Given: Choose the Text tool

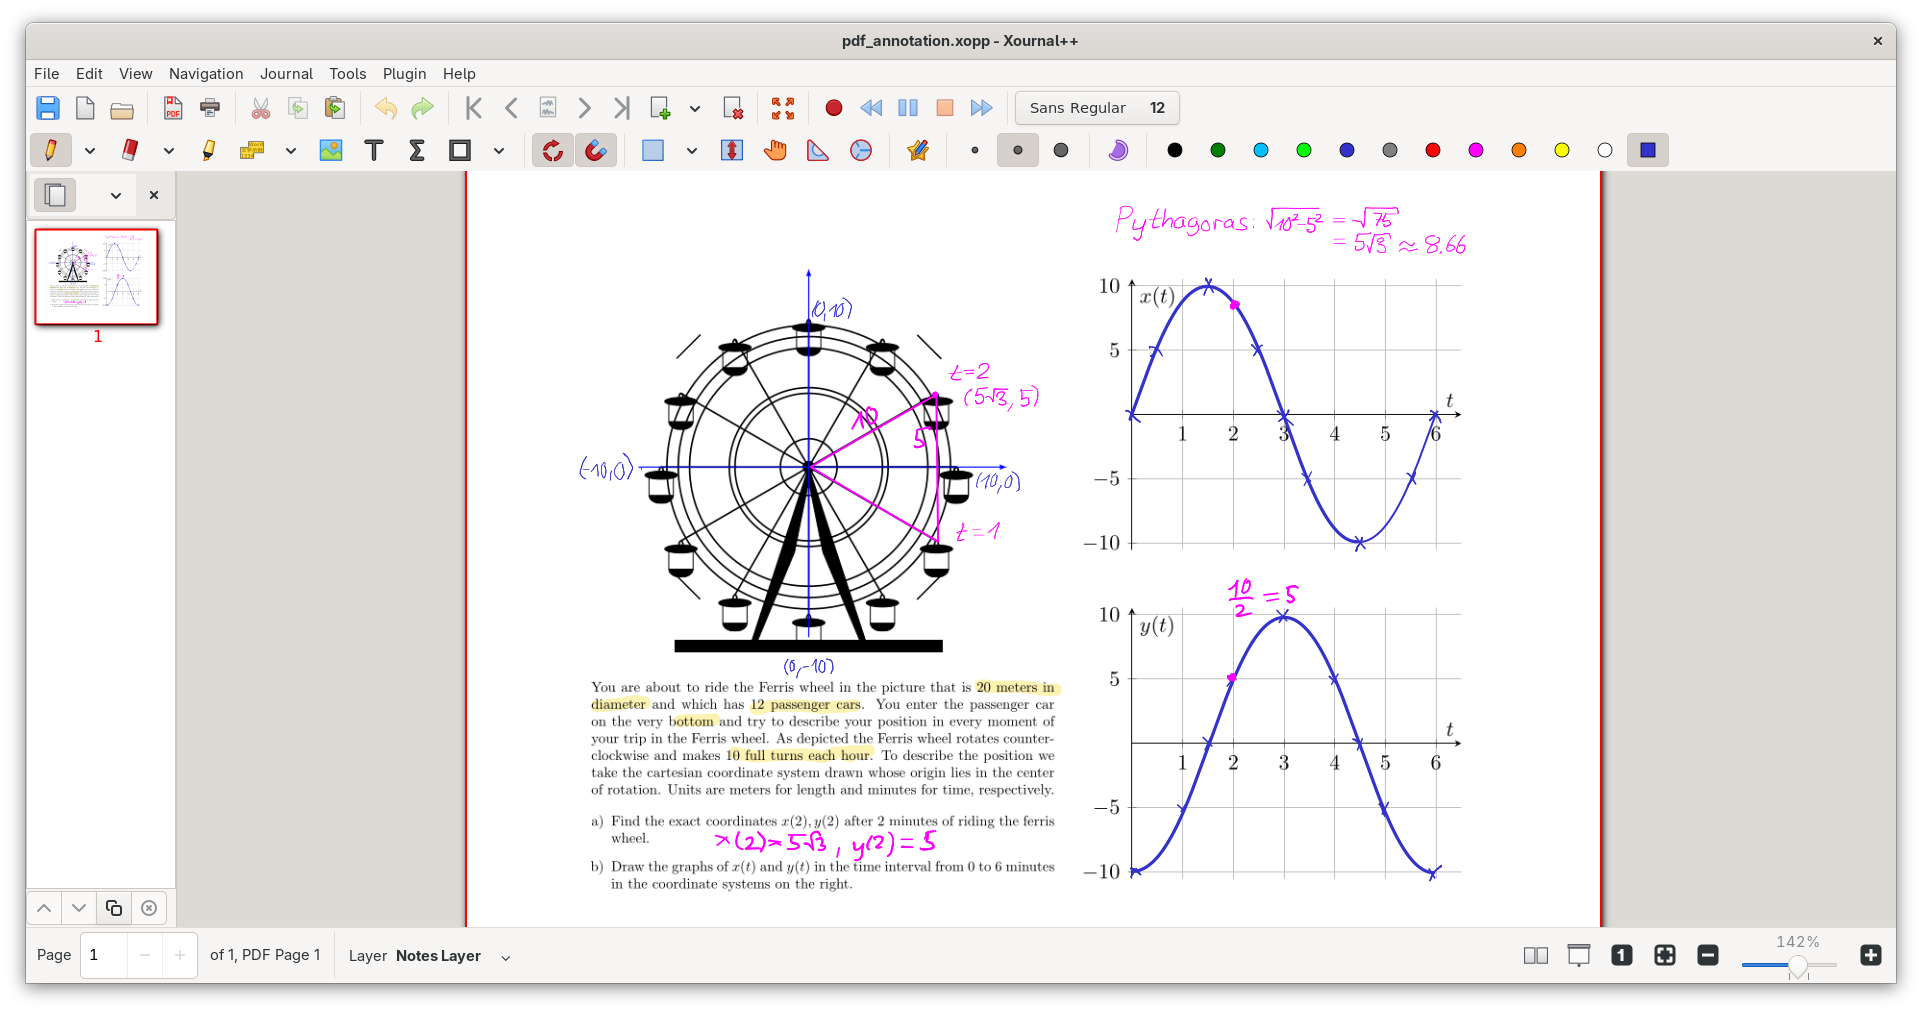Looking at the screenshot, I should (x=374, y=150).
